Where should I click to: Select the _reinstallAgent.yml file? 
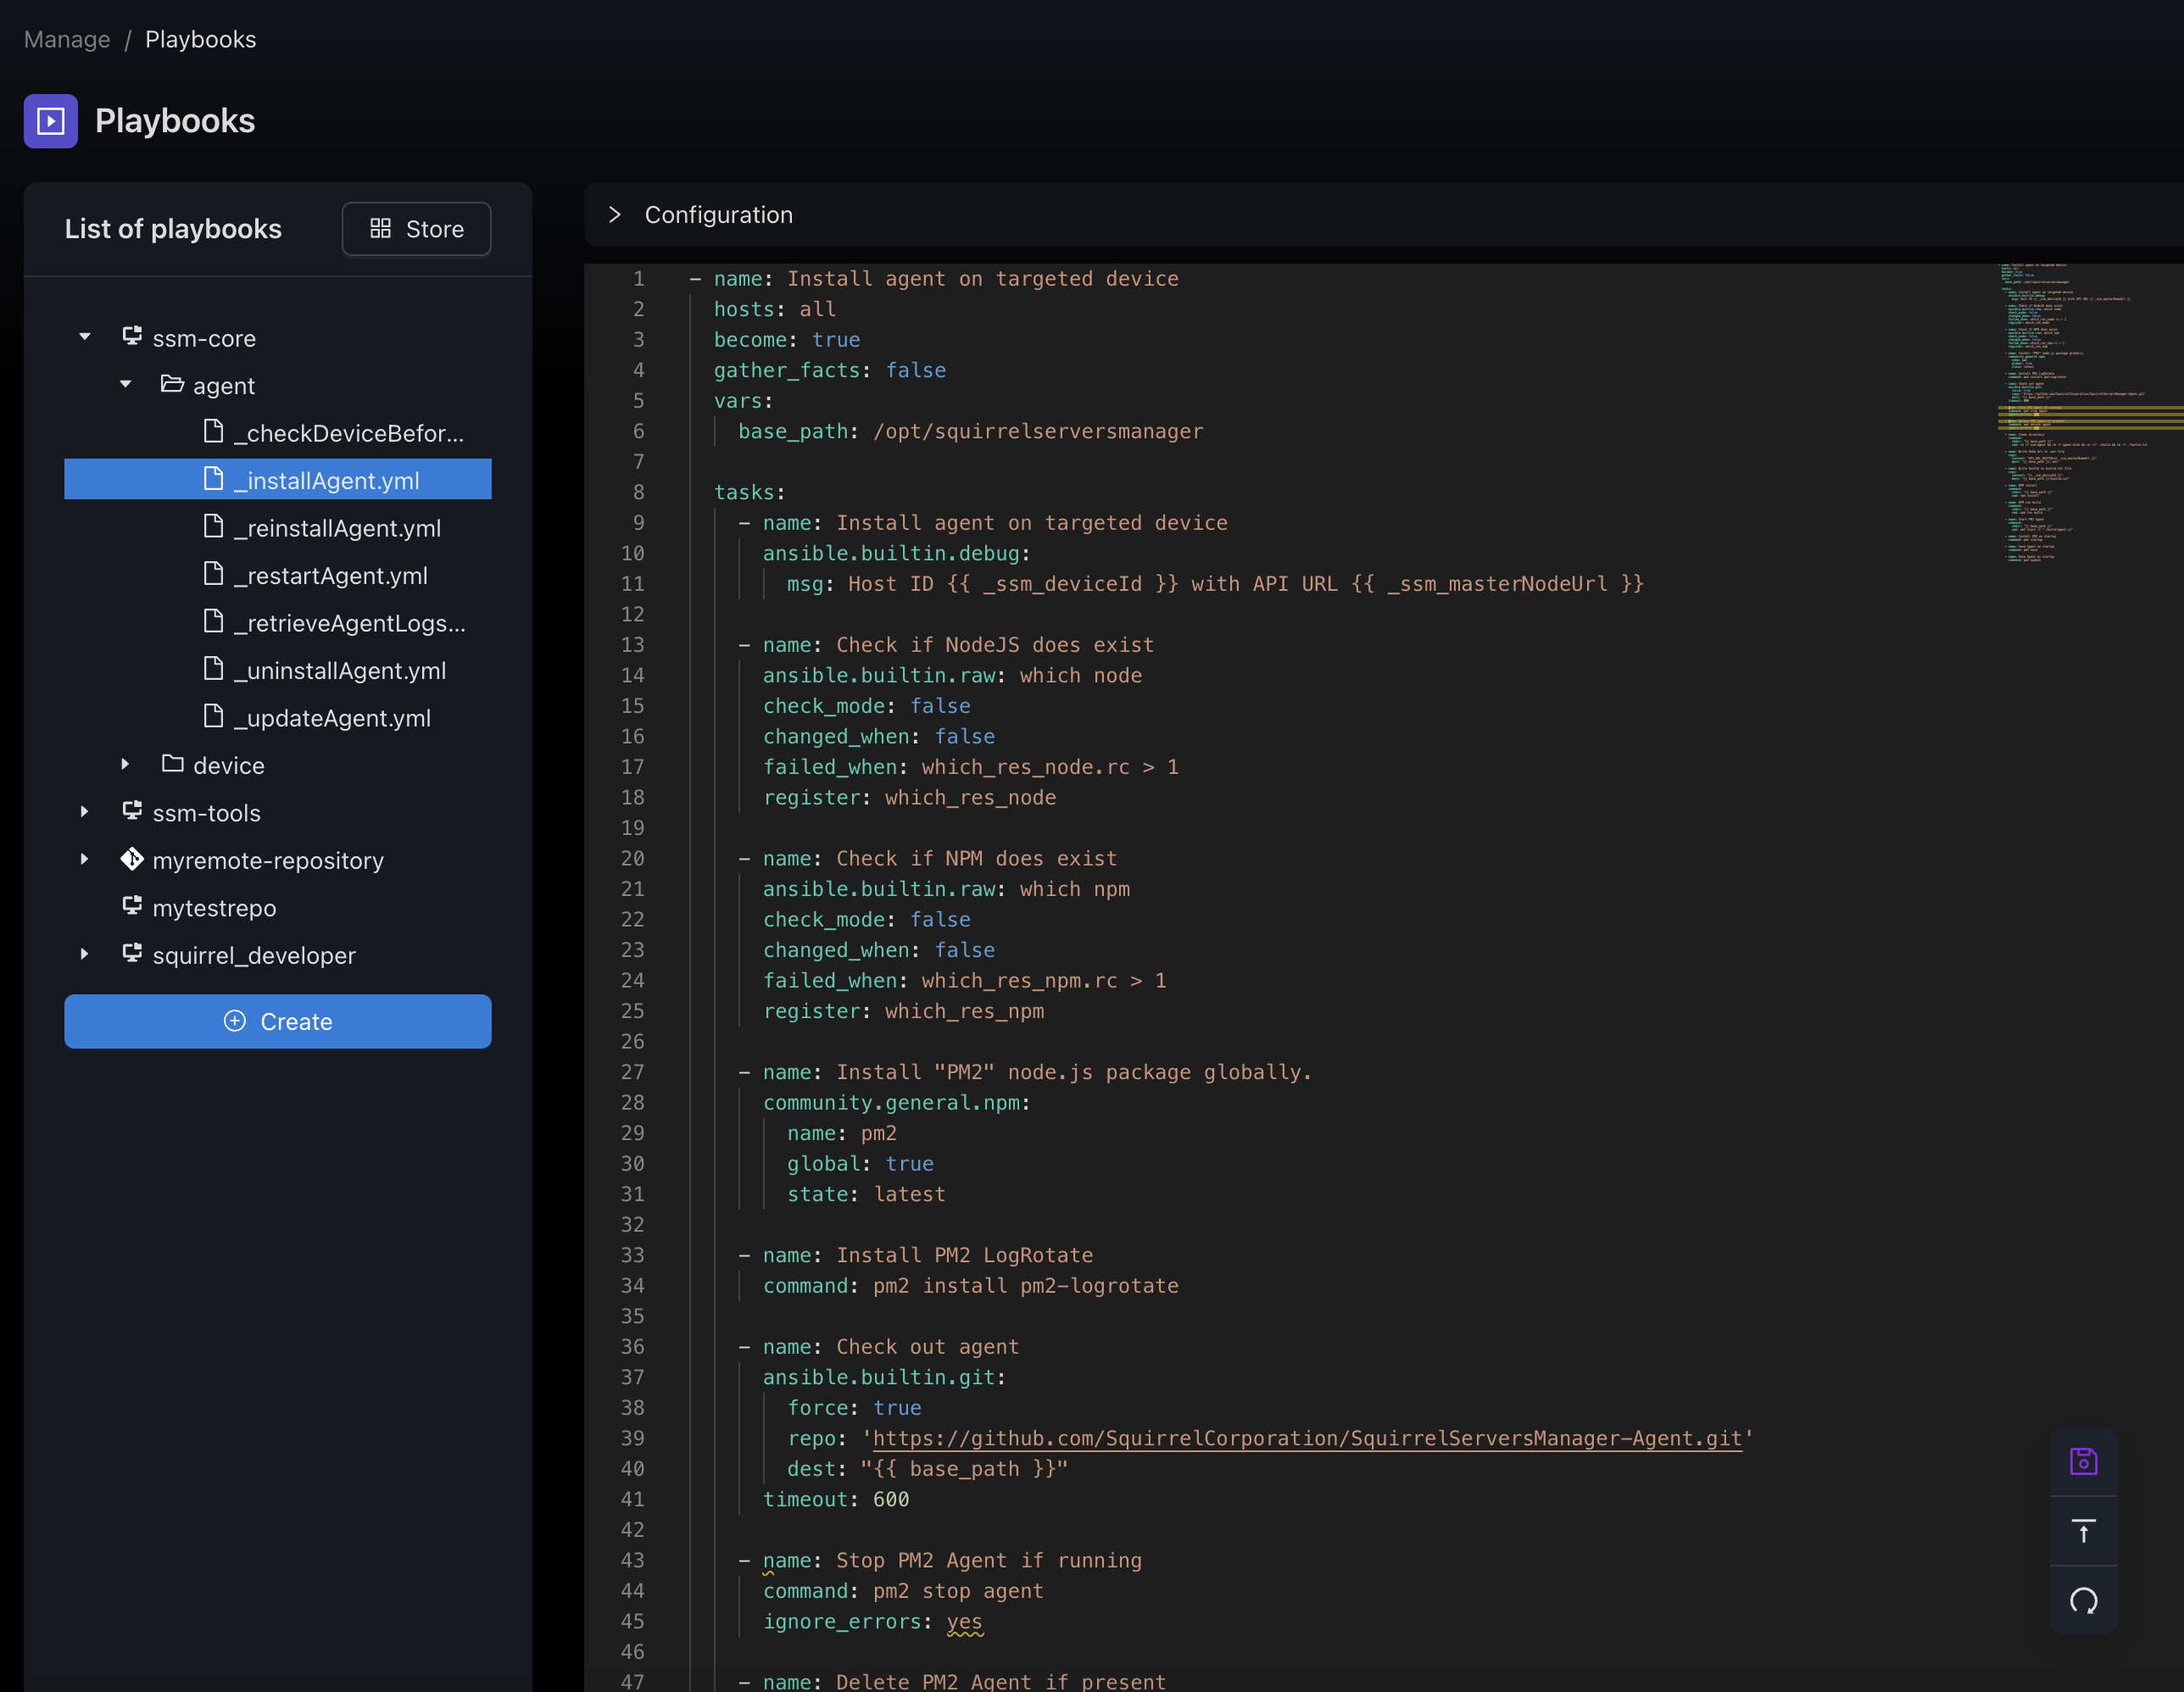340,528
